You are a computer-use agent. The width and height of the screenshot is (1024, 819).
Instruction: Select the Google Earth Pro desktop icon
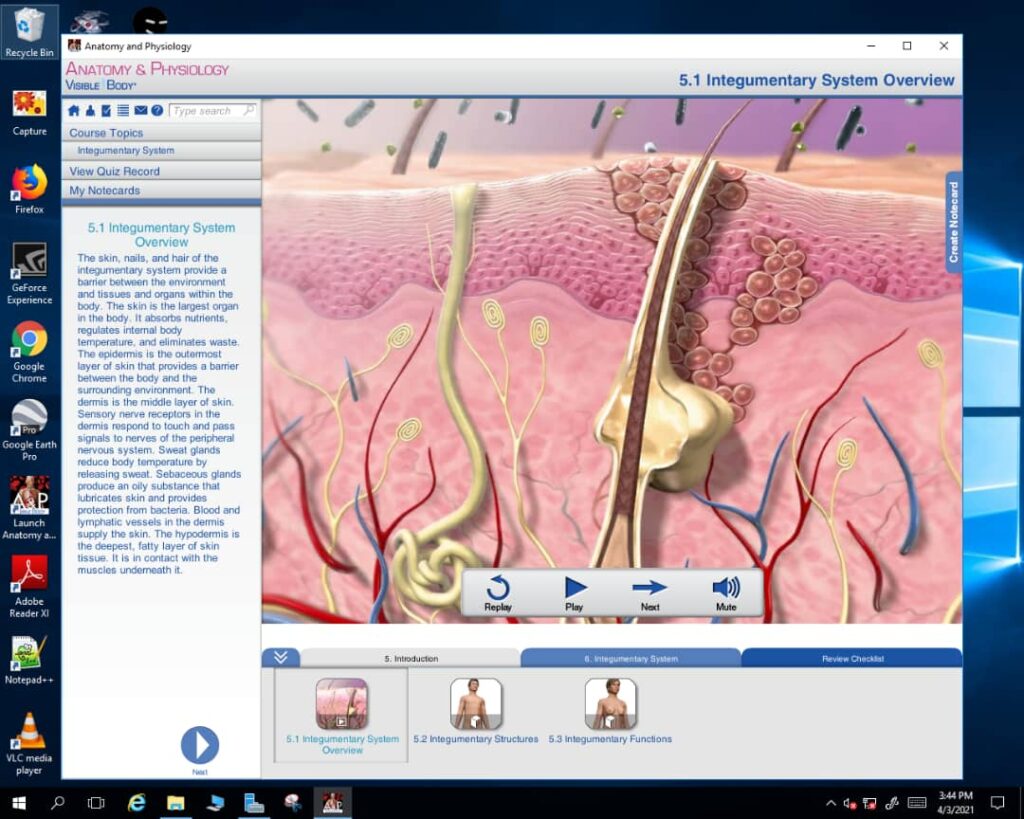(x=29, y=430)
